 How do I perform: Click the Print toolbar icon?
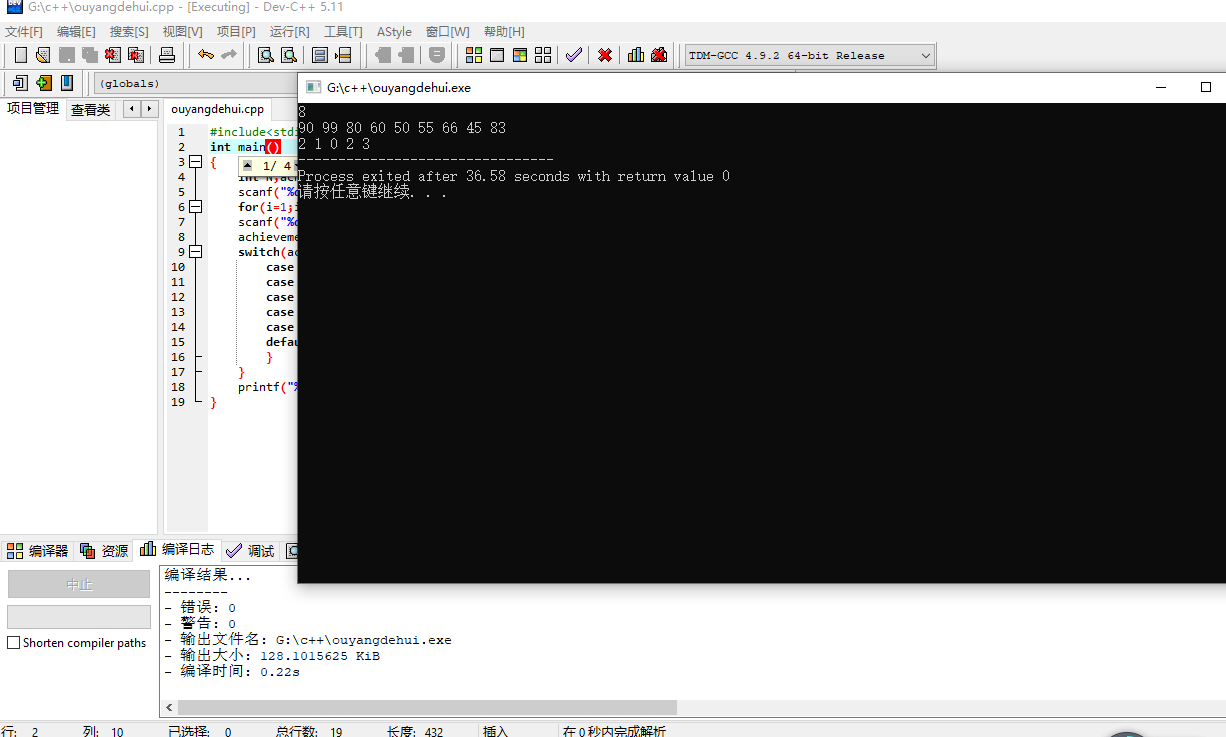pyautogui.click(x=167, y=55)
